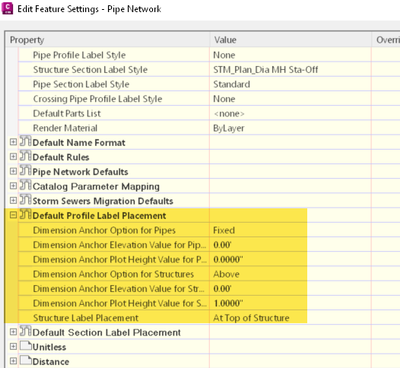The width and height of the screenshot is (400, 368).
Task: Expand the Storm Sewers Migration Defaults group
Action: pyautogui.click(x=13, y=200)
